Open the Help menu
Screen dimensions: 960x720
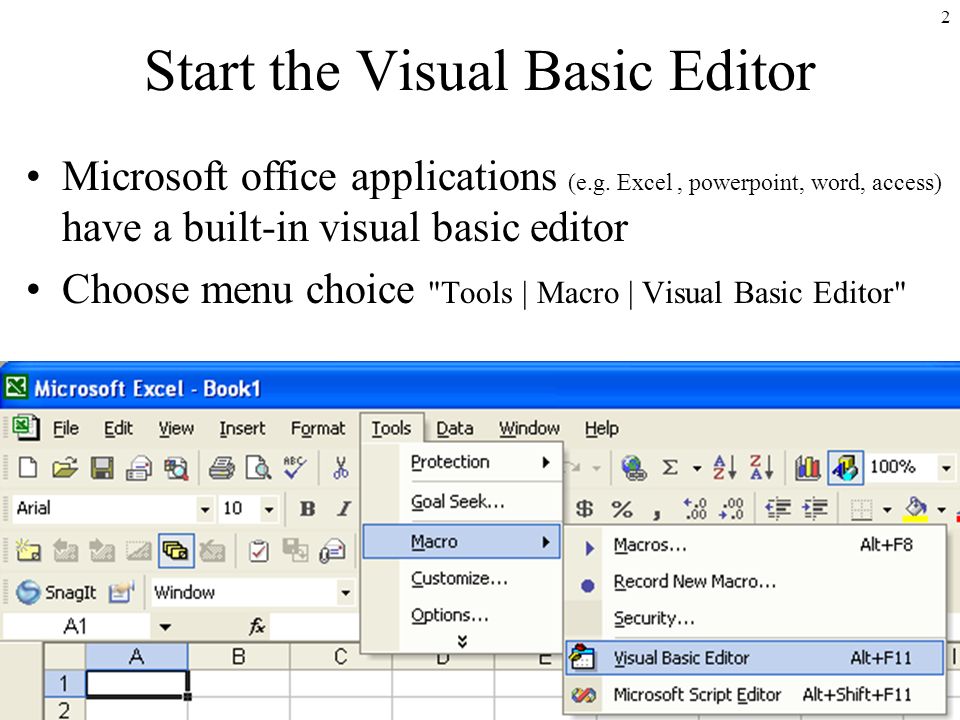click(x=601, y=428)
